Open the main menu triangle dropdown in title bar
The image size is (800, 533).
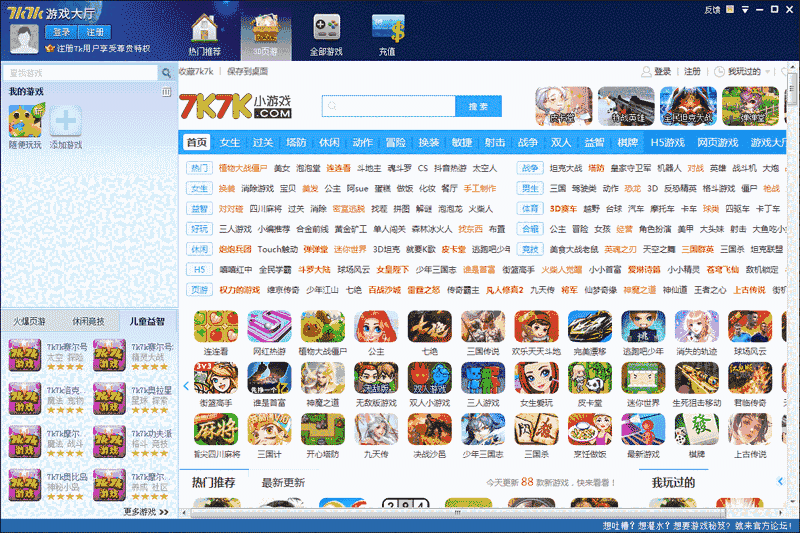745,9
